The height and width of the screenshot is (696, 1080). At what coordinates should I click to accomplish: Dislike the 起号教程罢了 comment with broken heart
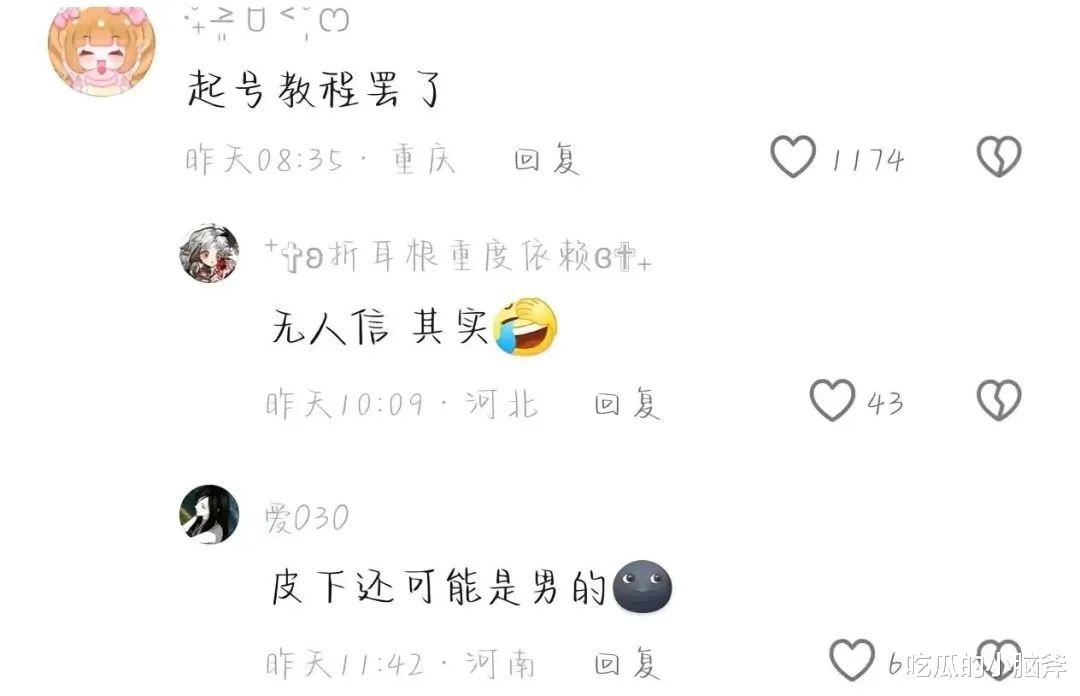click(999, 156)
